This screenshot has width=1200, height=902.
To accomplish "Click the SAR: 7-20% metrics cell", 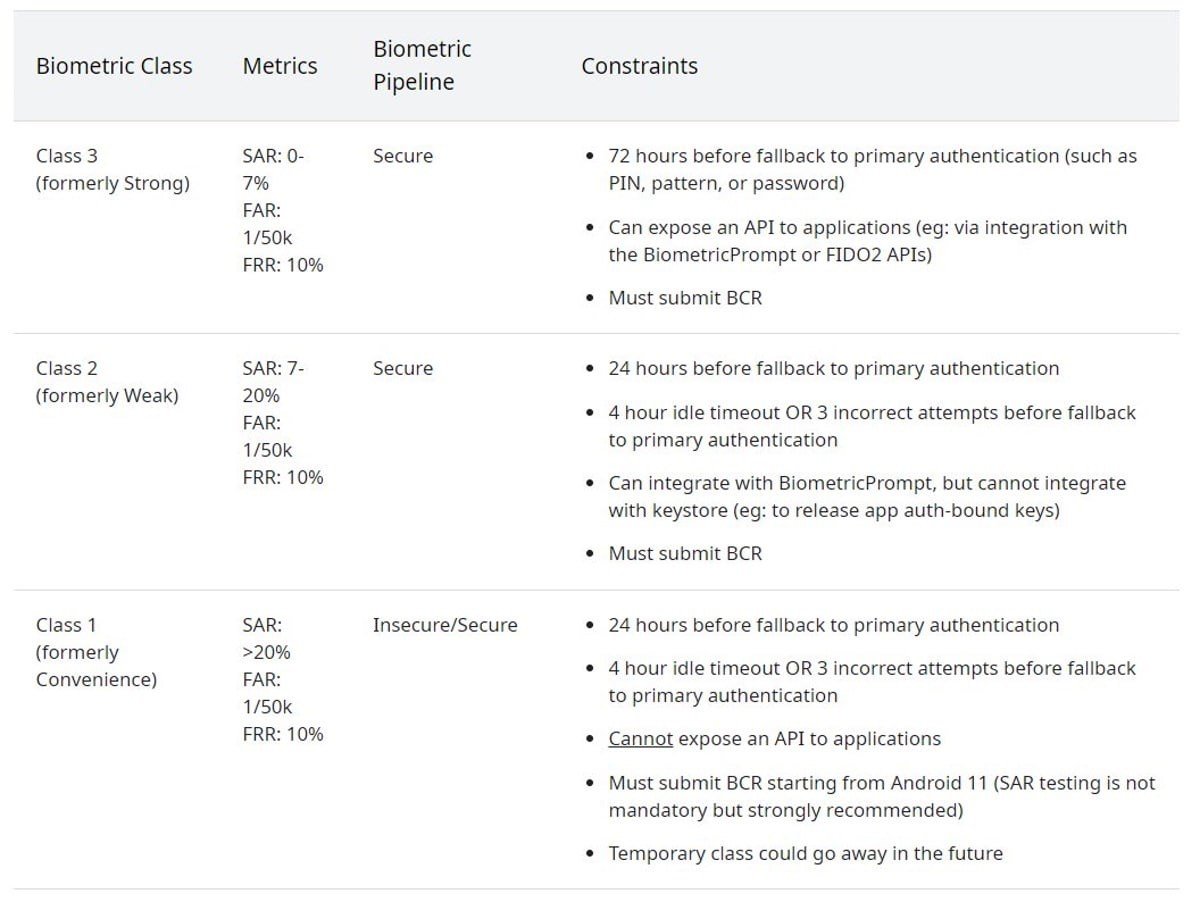I will [x=283, y=422].
